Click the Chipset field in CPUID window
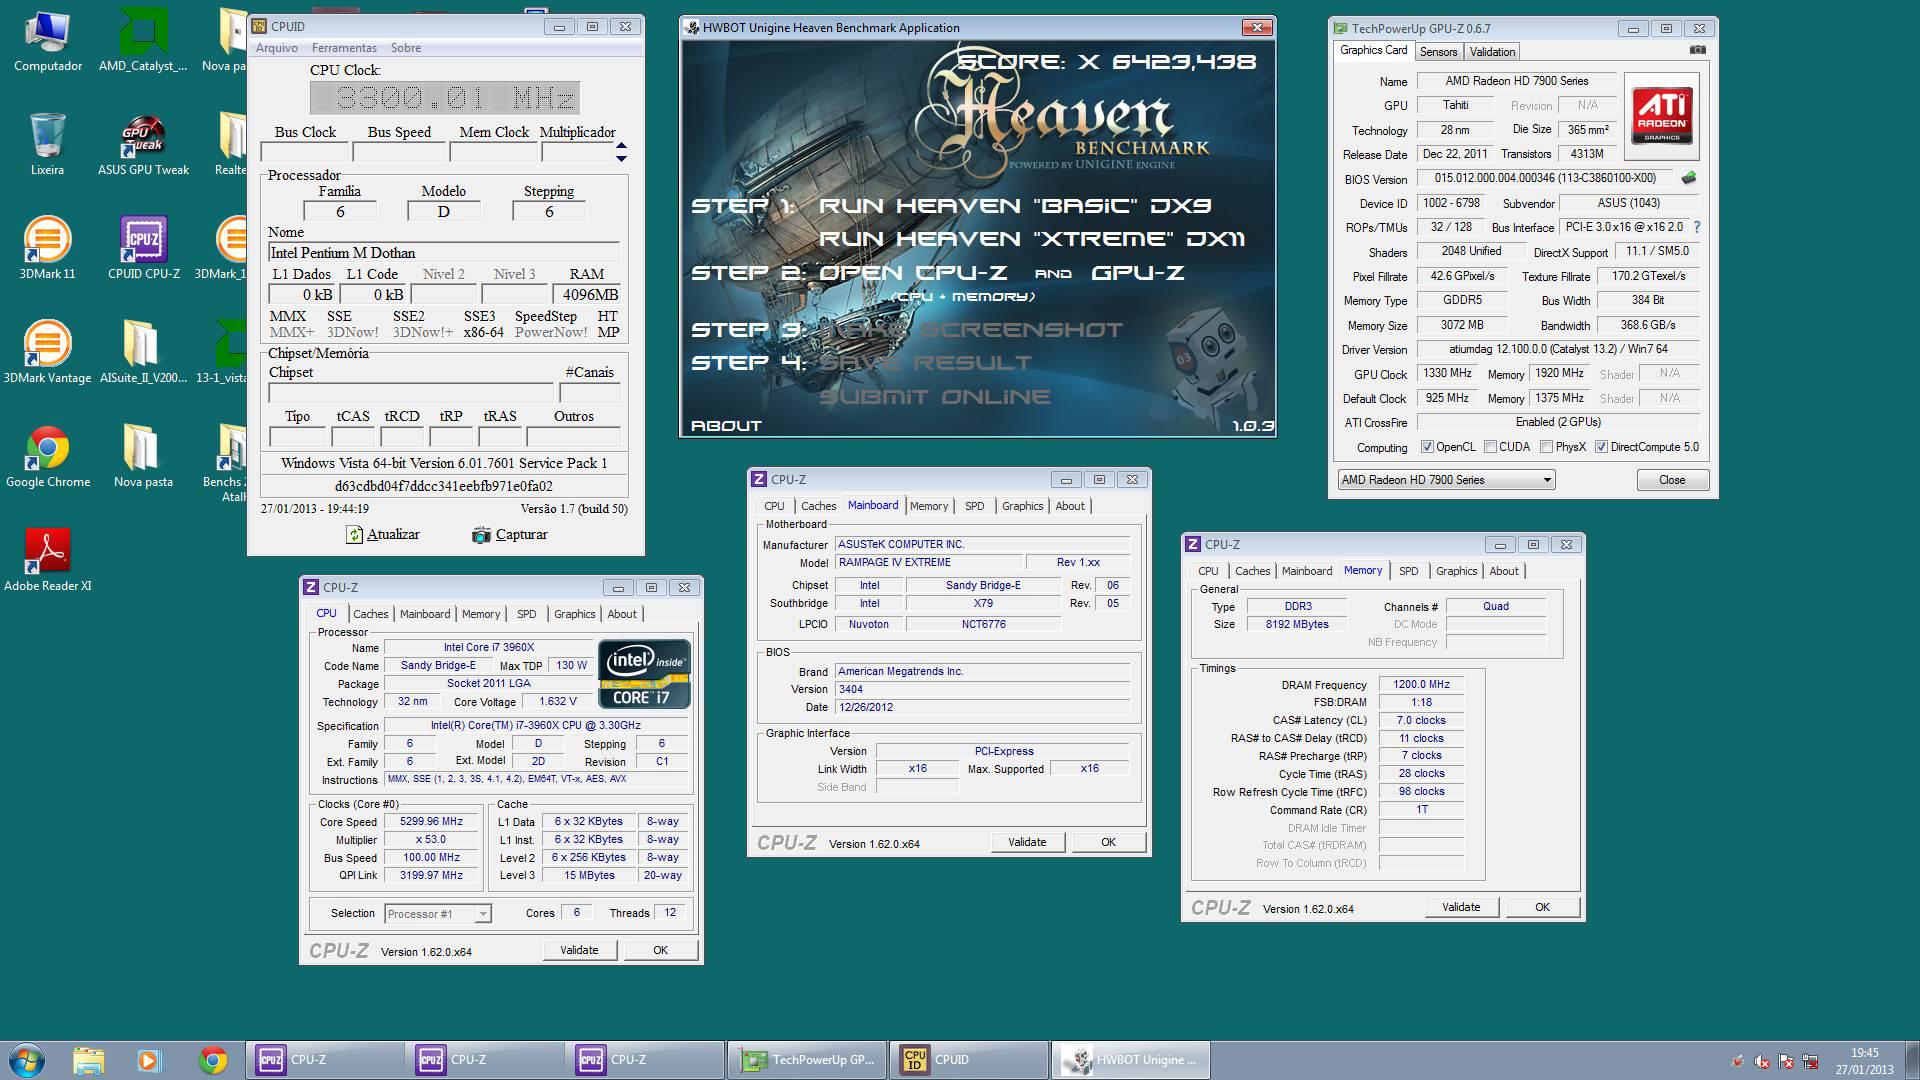Viewport: 1920px width, 1080px height. tap(410, 393)
